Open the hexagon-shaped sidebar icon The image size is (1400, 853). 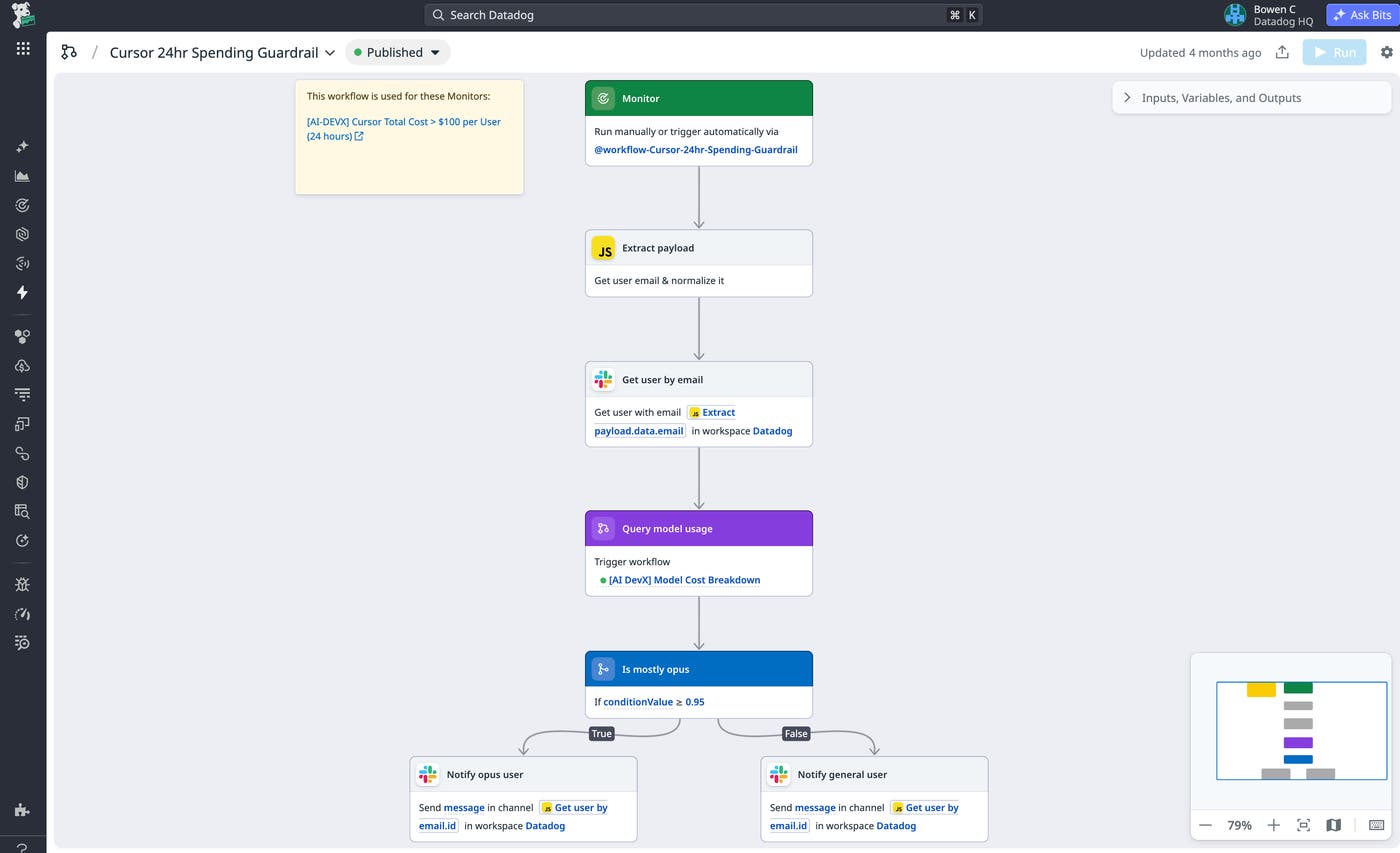pyautogui.click(x=22, y=234)
